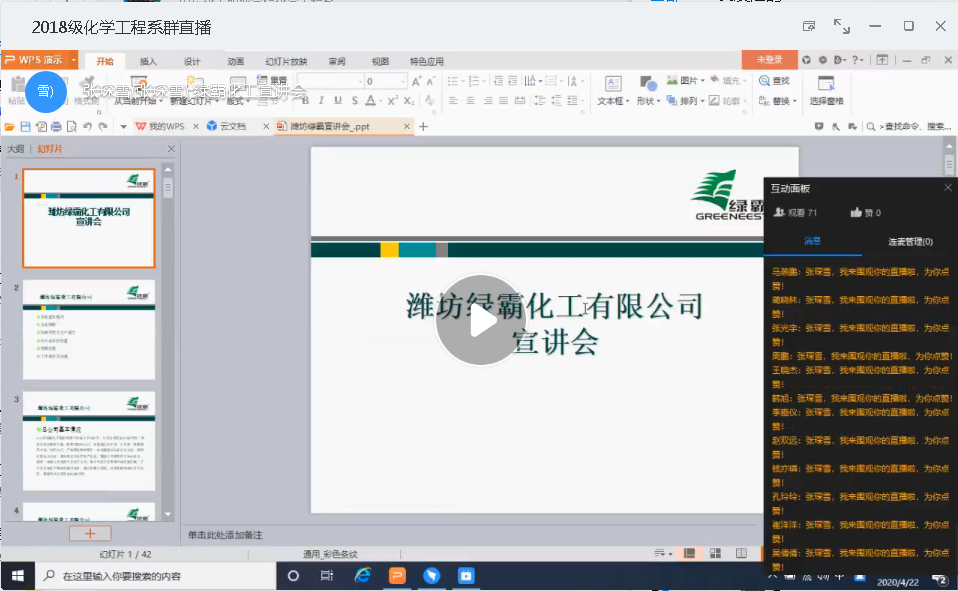Add new document tab with plus icon
The width and height of the screenshot is (958, 591).
click(423, 127)
